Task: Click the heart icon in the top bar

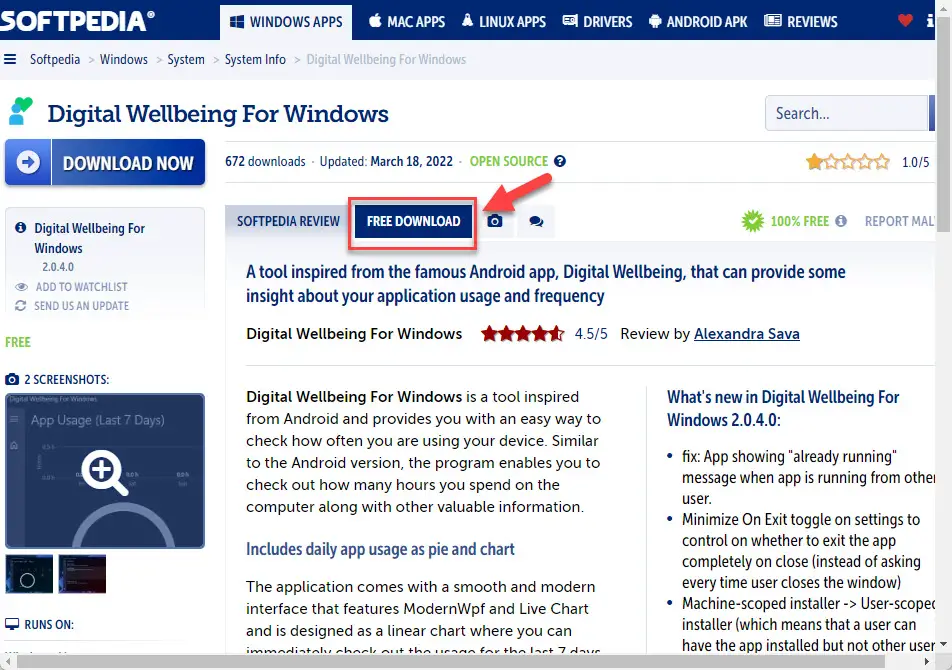Action: [905, 18]
